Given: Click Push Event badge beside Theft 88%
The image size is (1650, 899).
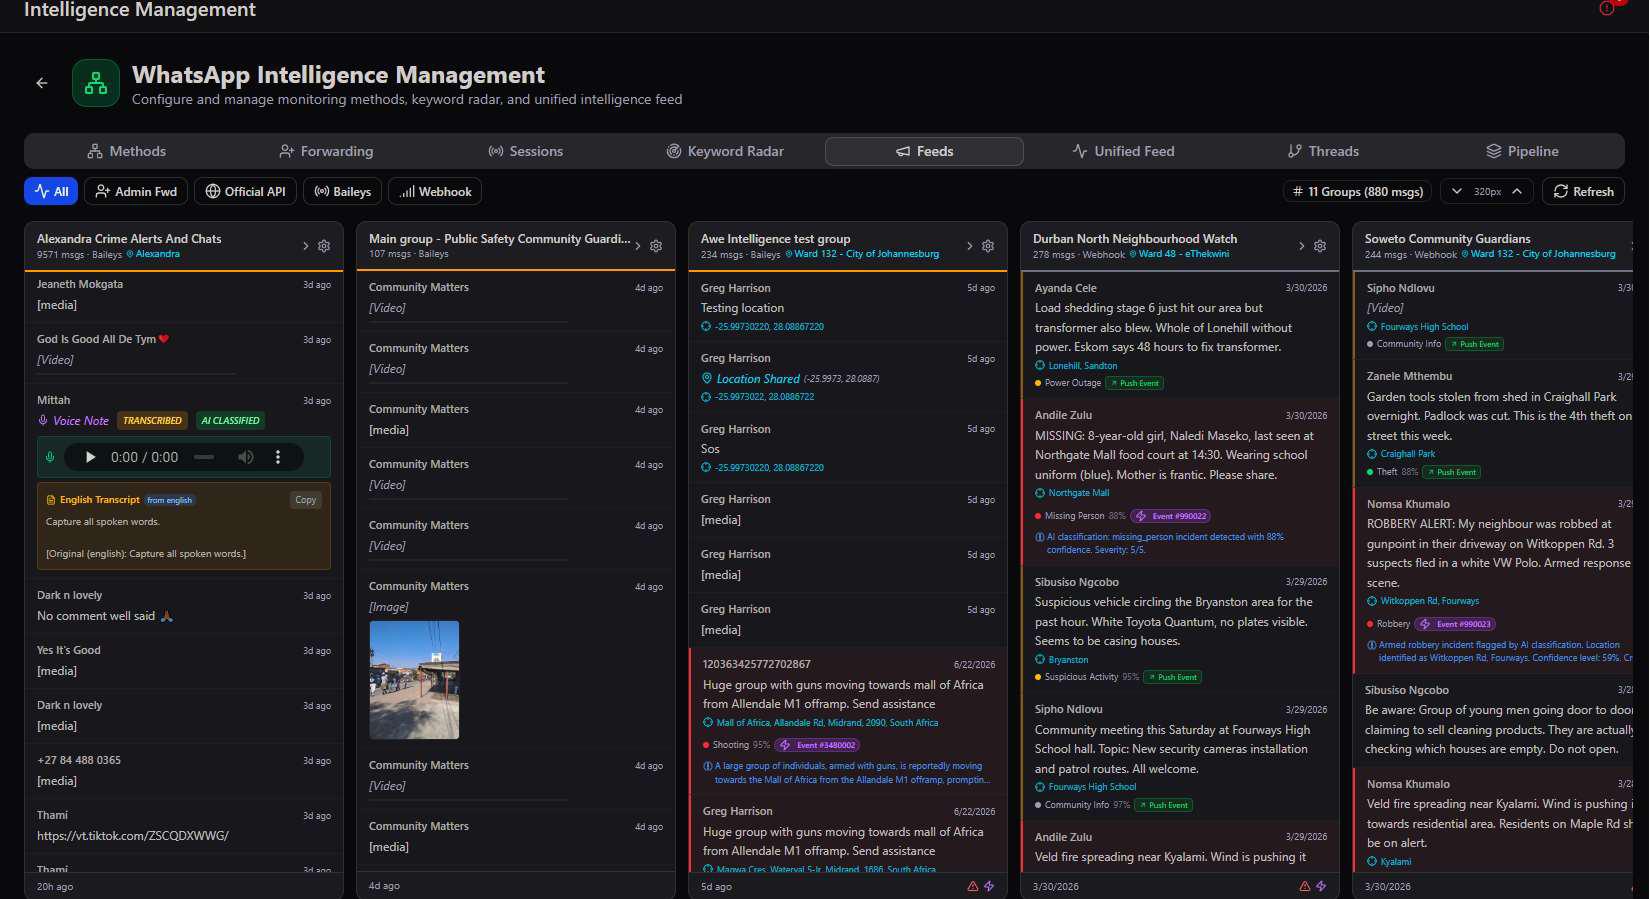Looking at the screenshot, I should pyautogui.click(x=1452, y=472).
